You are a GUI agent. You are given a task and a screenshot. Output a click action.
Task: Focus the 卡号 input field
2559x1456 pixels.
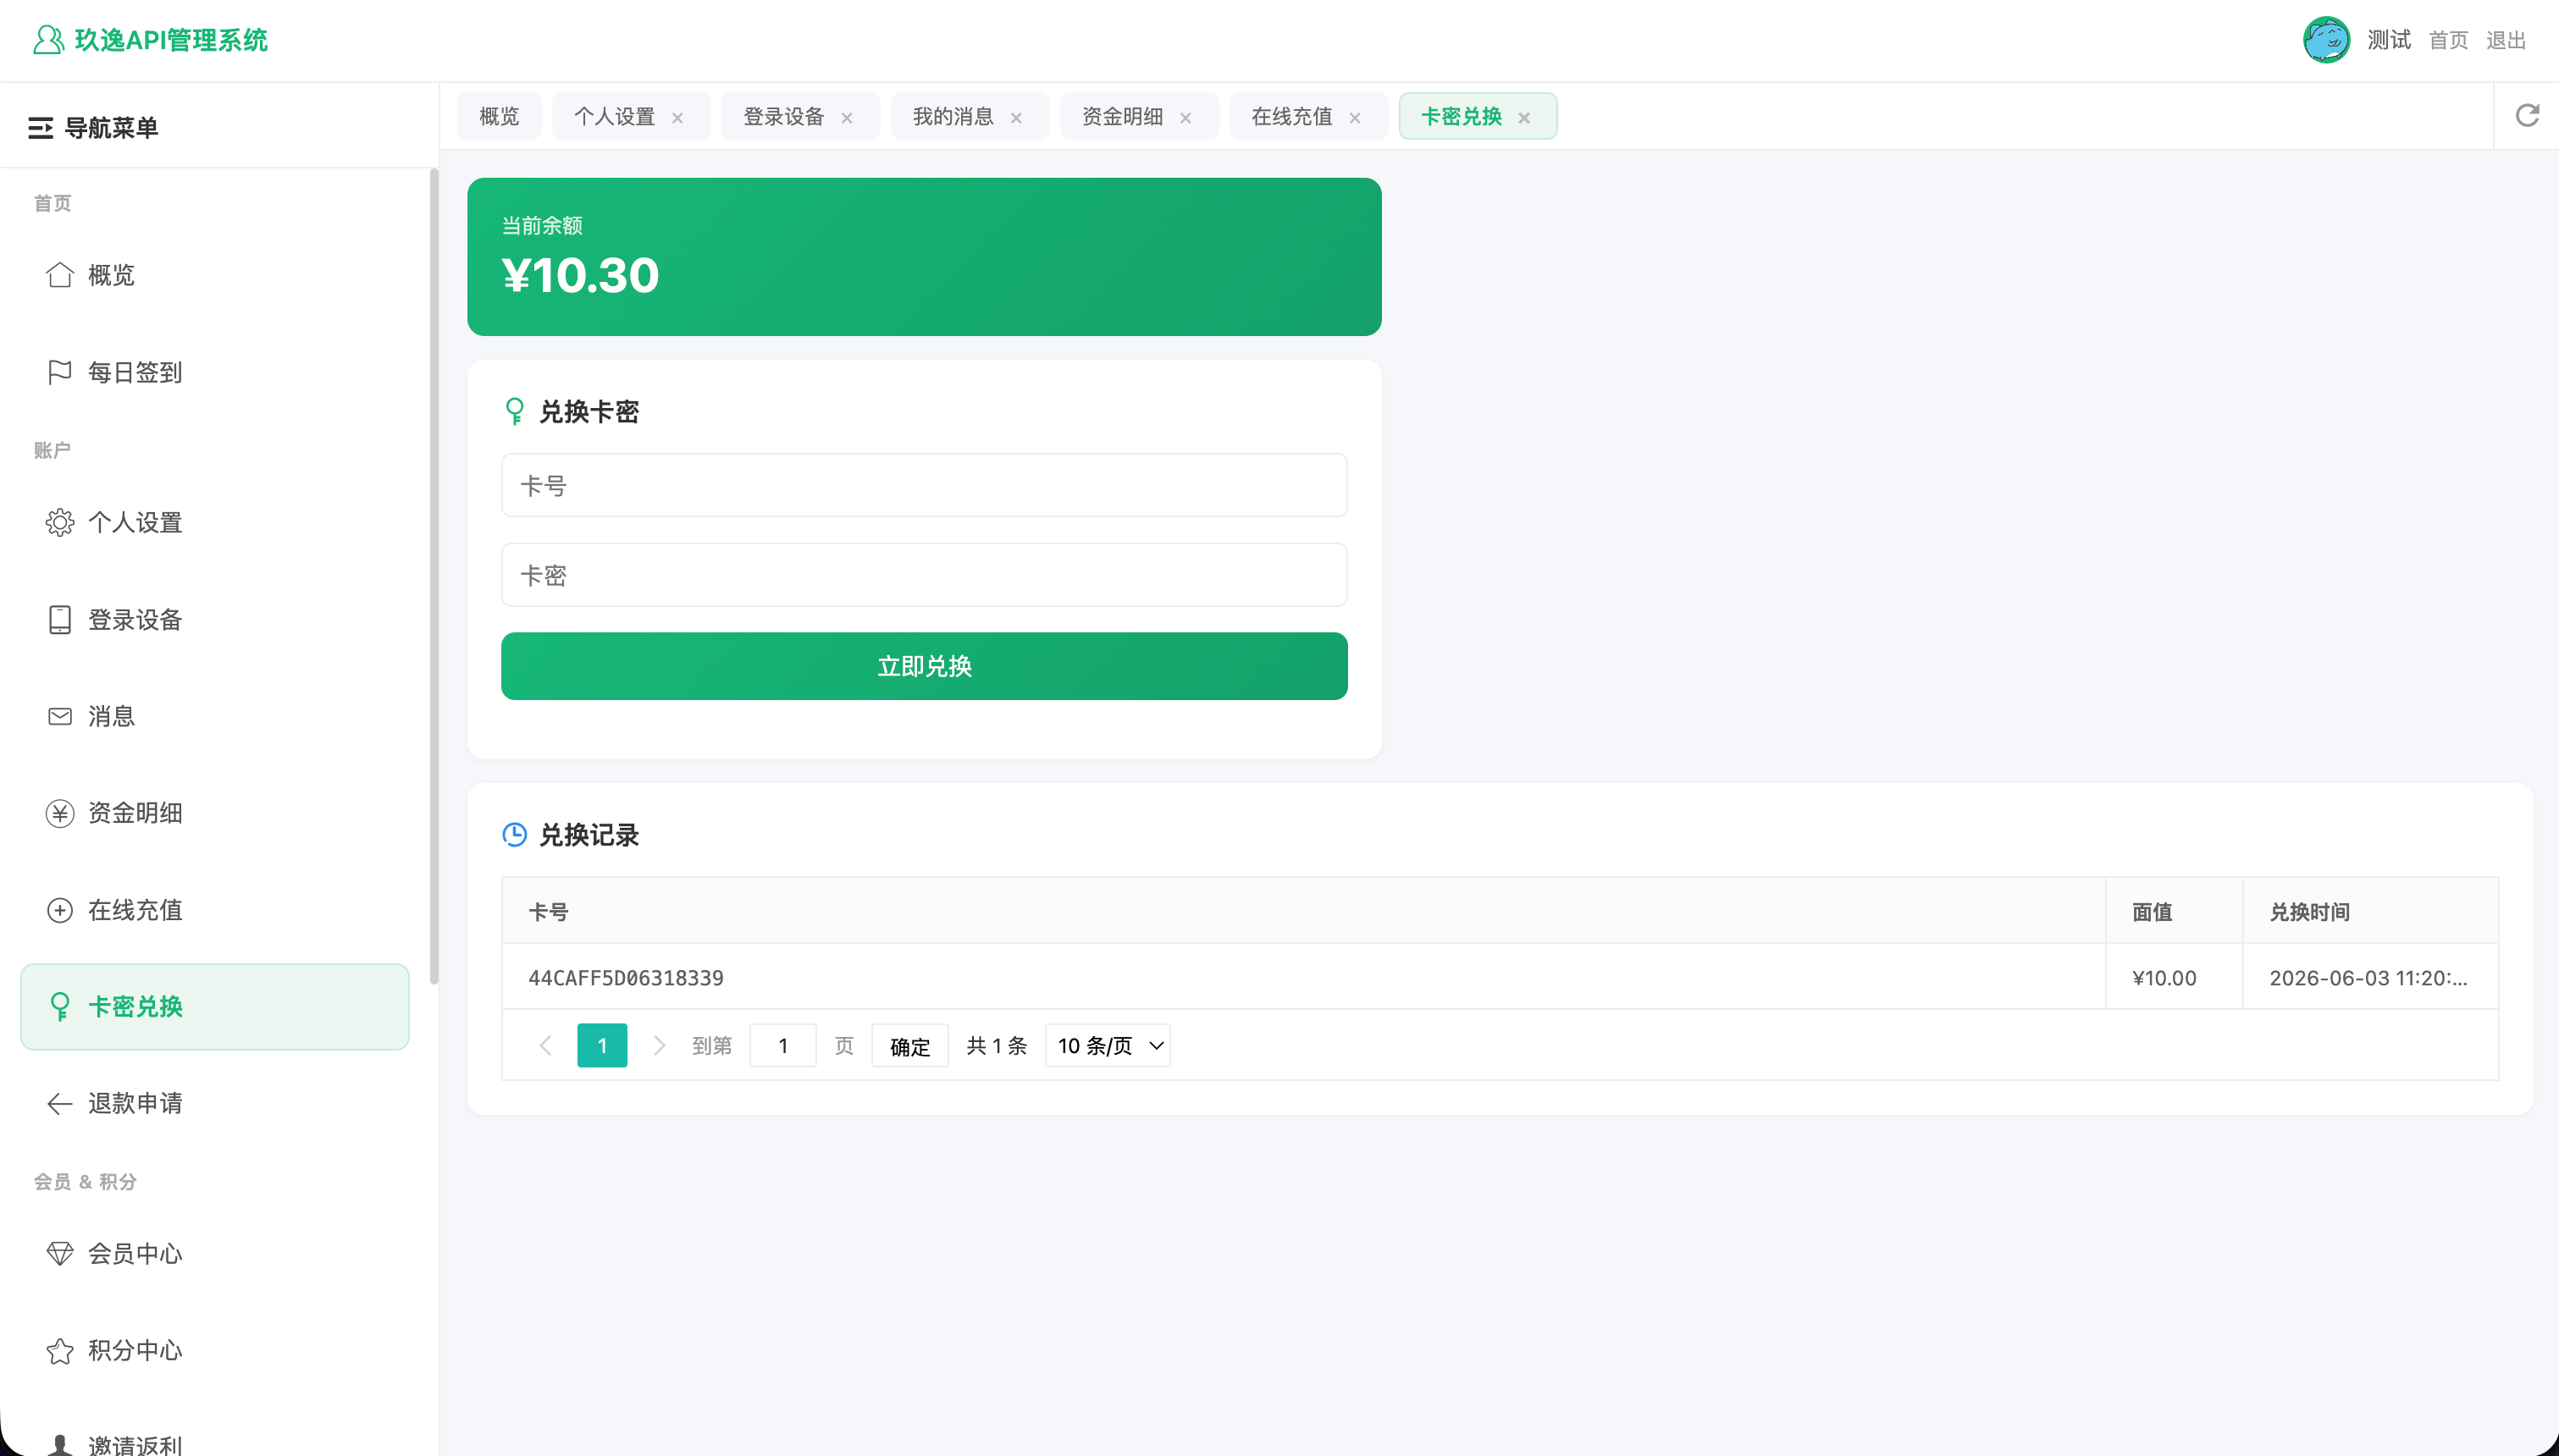924,485
